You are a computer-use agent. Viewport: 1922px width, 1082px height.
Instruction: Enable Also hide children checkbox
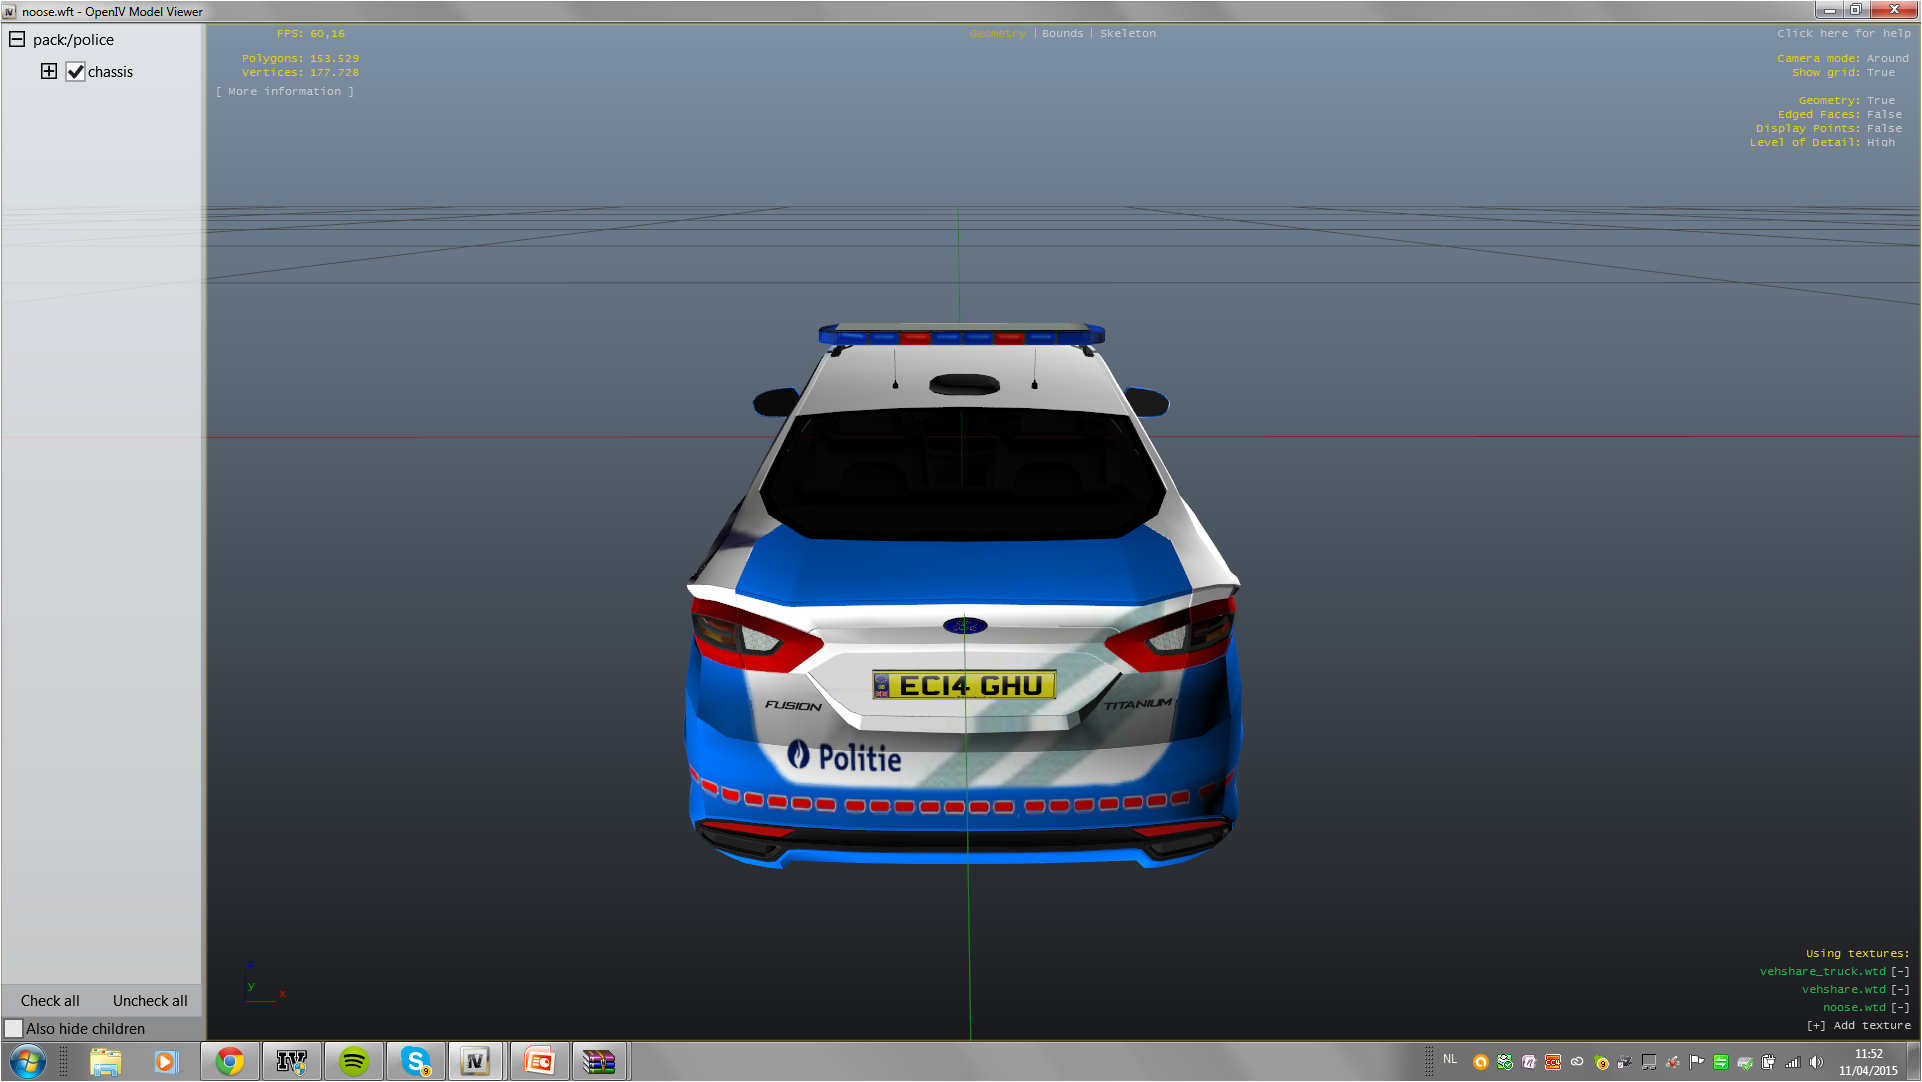(14, 1028)
